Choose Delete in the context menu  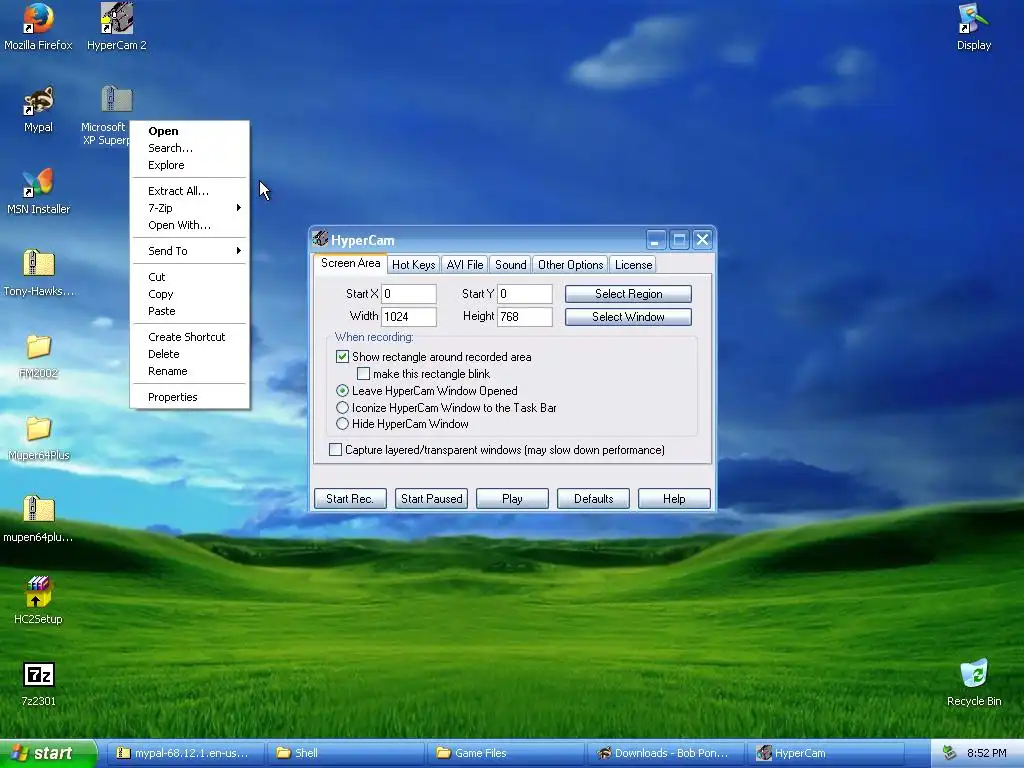[189, 354]
